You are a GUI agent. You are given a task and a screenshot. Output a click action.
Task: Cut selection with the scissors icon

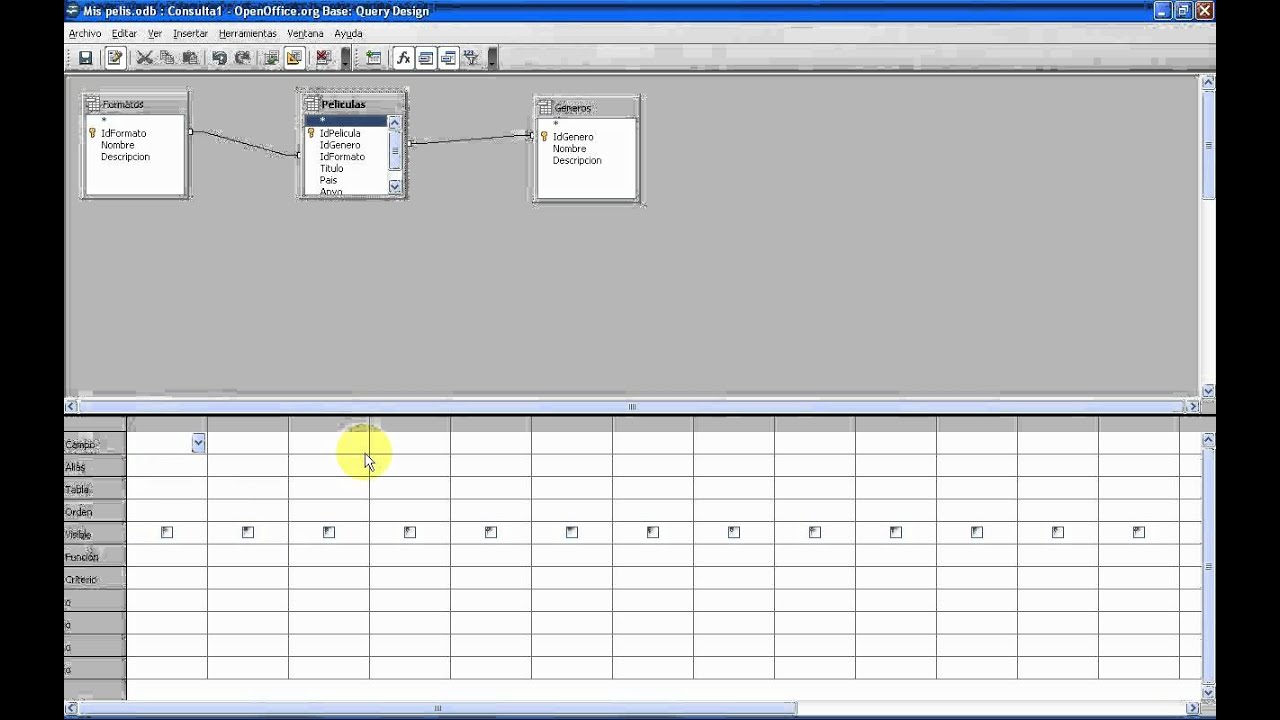click(x=145, y=58)
